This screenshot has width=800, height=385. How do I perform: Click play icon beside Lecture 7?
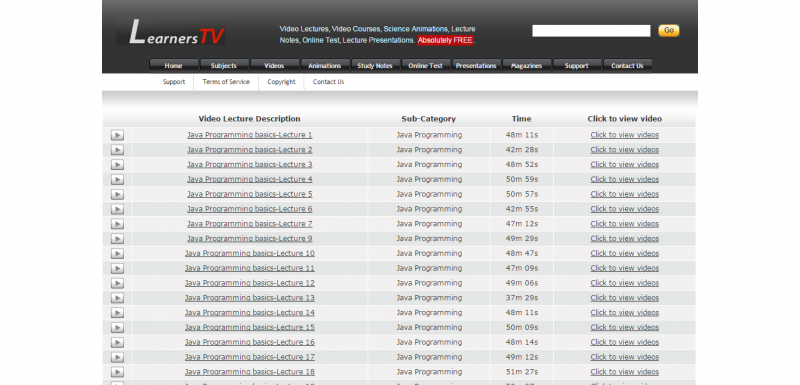[117, 224]
